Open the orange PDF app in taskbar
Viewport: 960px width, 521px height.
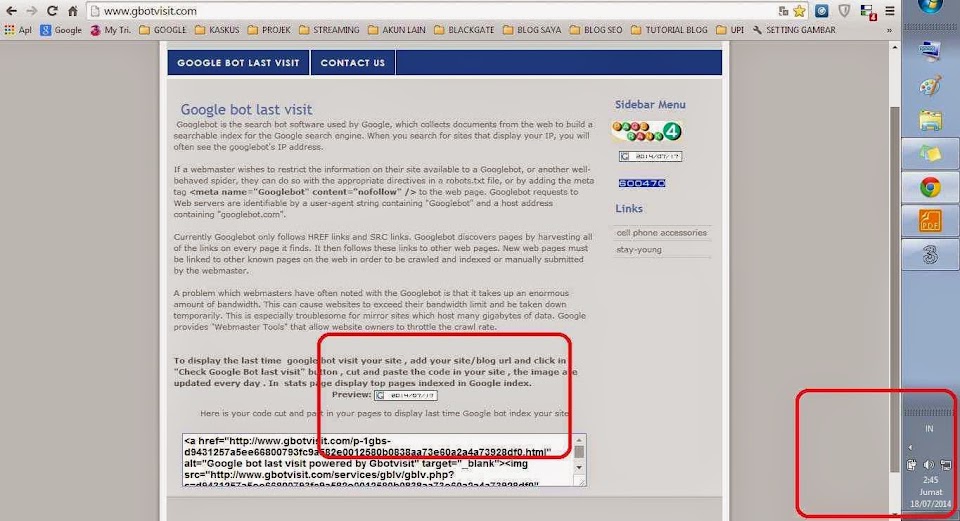tap(930, 221)
